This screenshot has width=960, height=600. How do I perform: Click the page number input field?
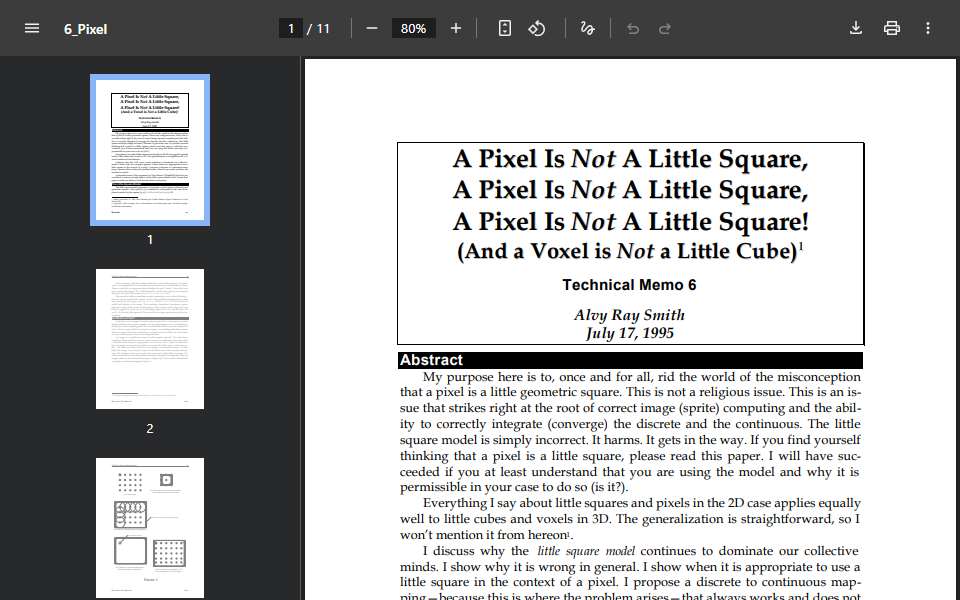click(291, 29)
